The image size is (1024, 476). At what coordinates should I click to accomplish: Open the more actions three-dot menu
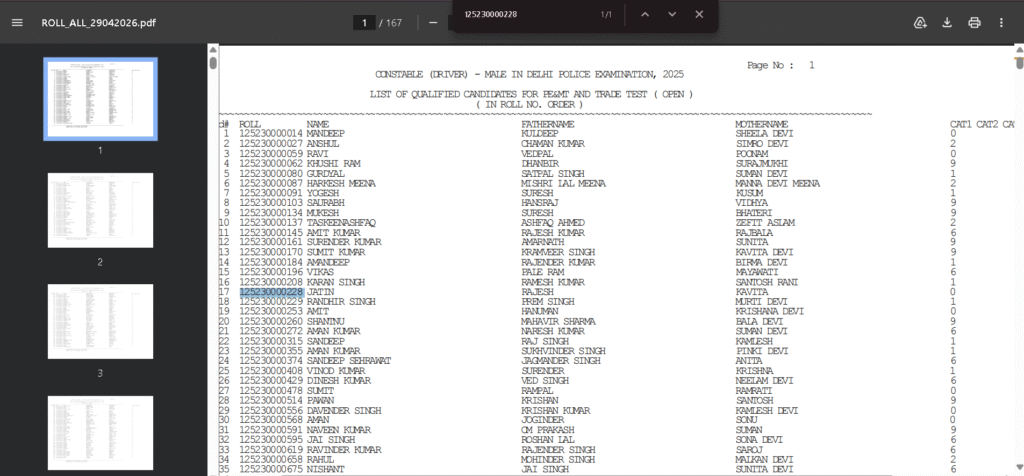[x=1001, y=22]
